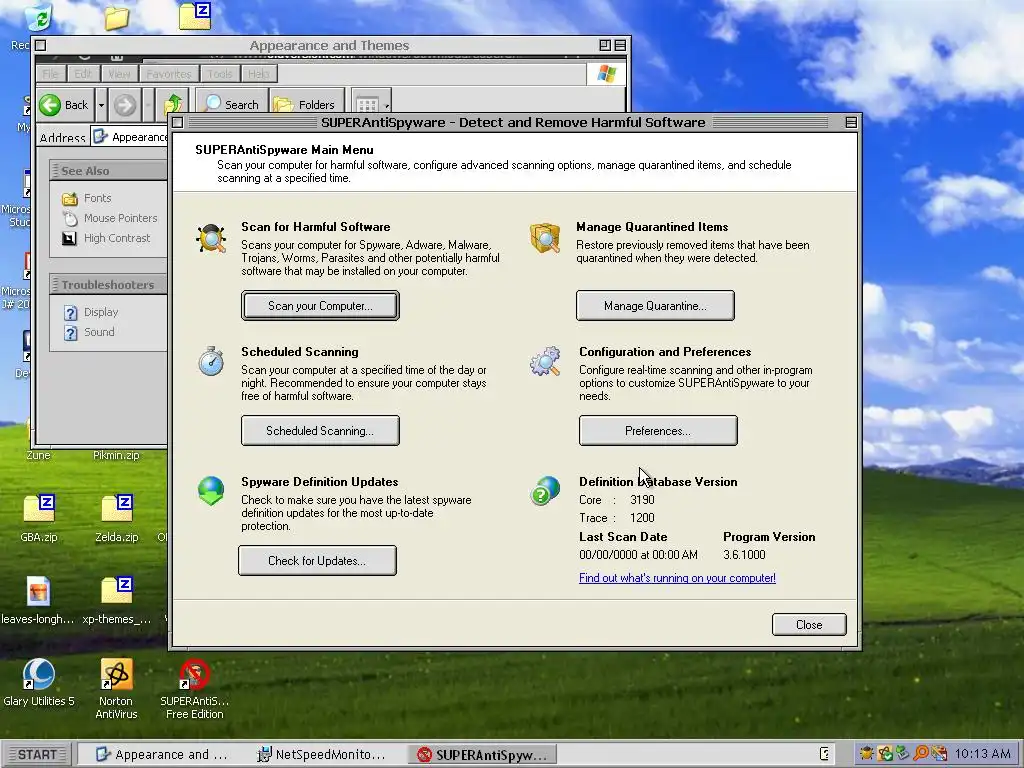This screenshot has height=768, width=1024.
Task: Click the Forward arrow in Appearance and Themes
Action: point(125,104)
